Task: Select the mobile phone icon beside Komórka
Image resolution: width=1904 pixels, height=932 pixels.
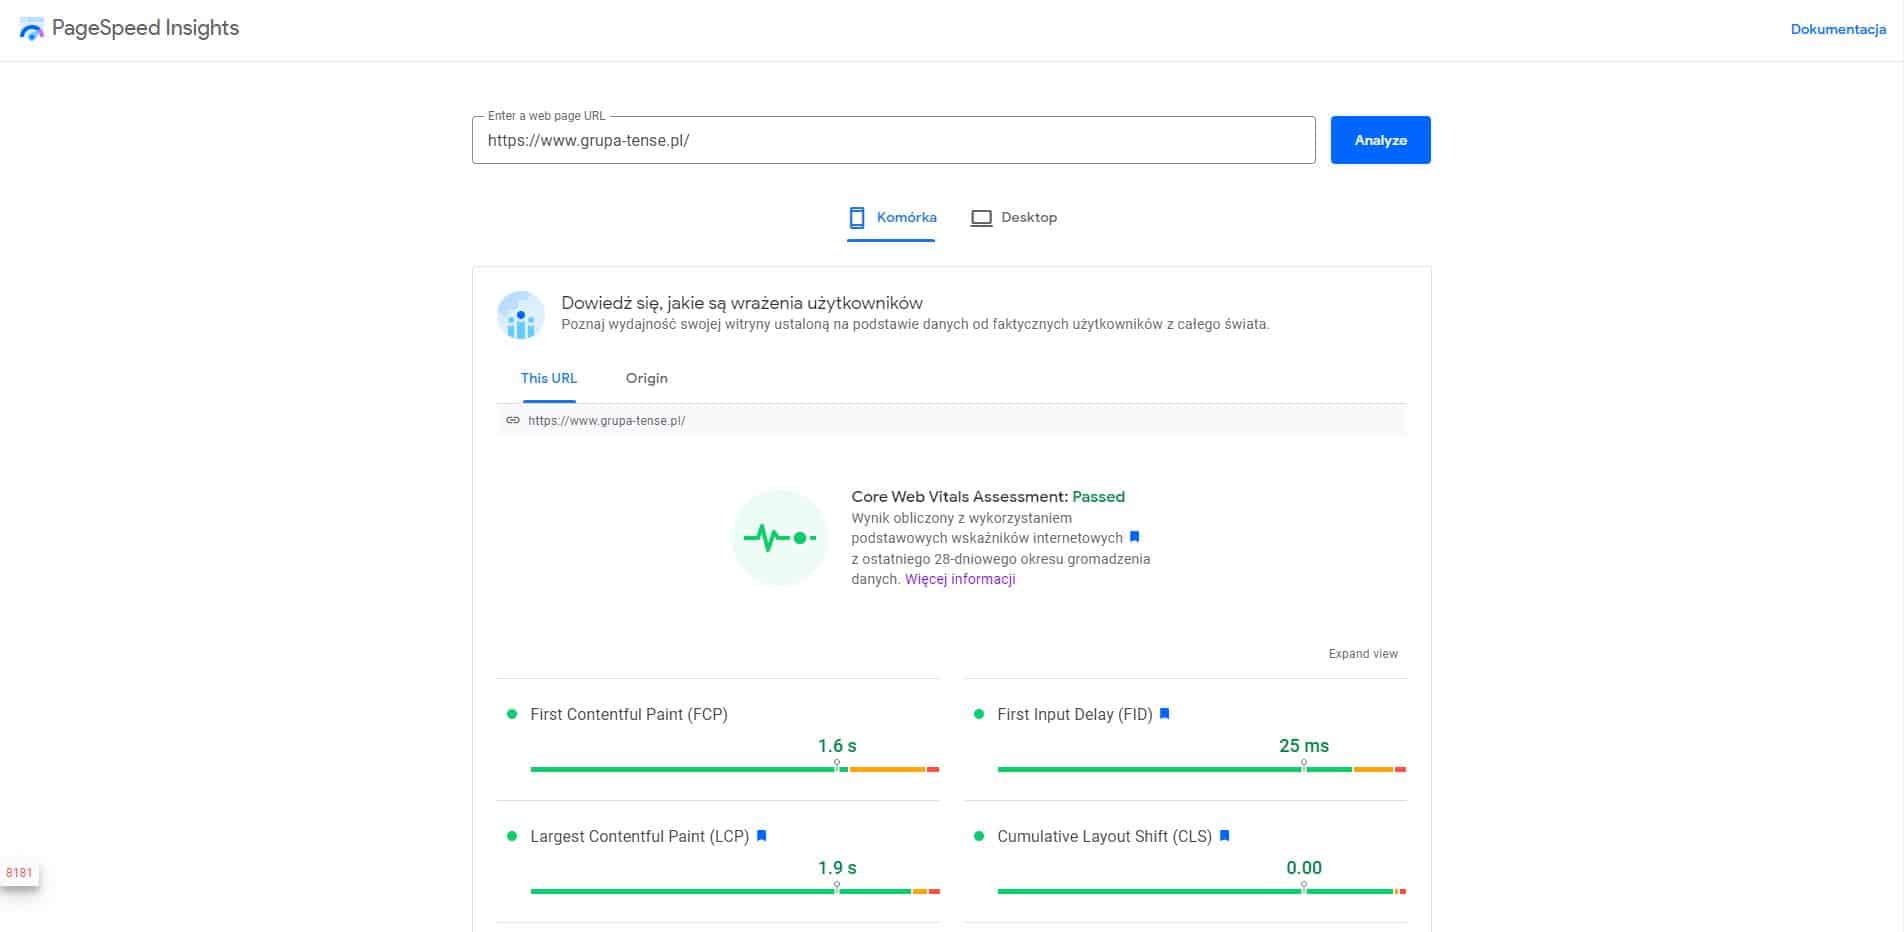Action: pyautogui.click(x=857, y=218)
